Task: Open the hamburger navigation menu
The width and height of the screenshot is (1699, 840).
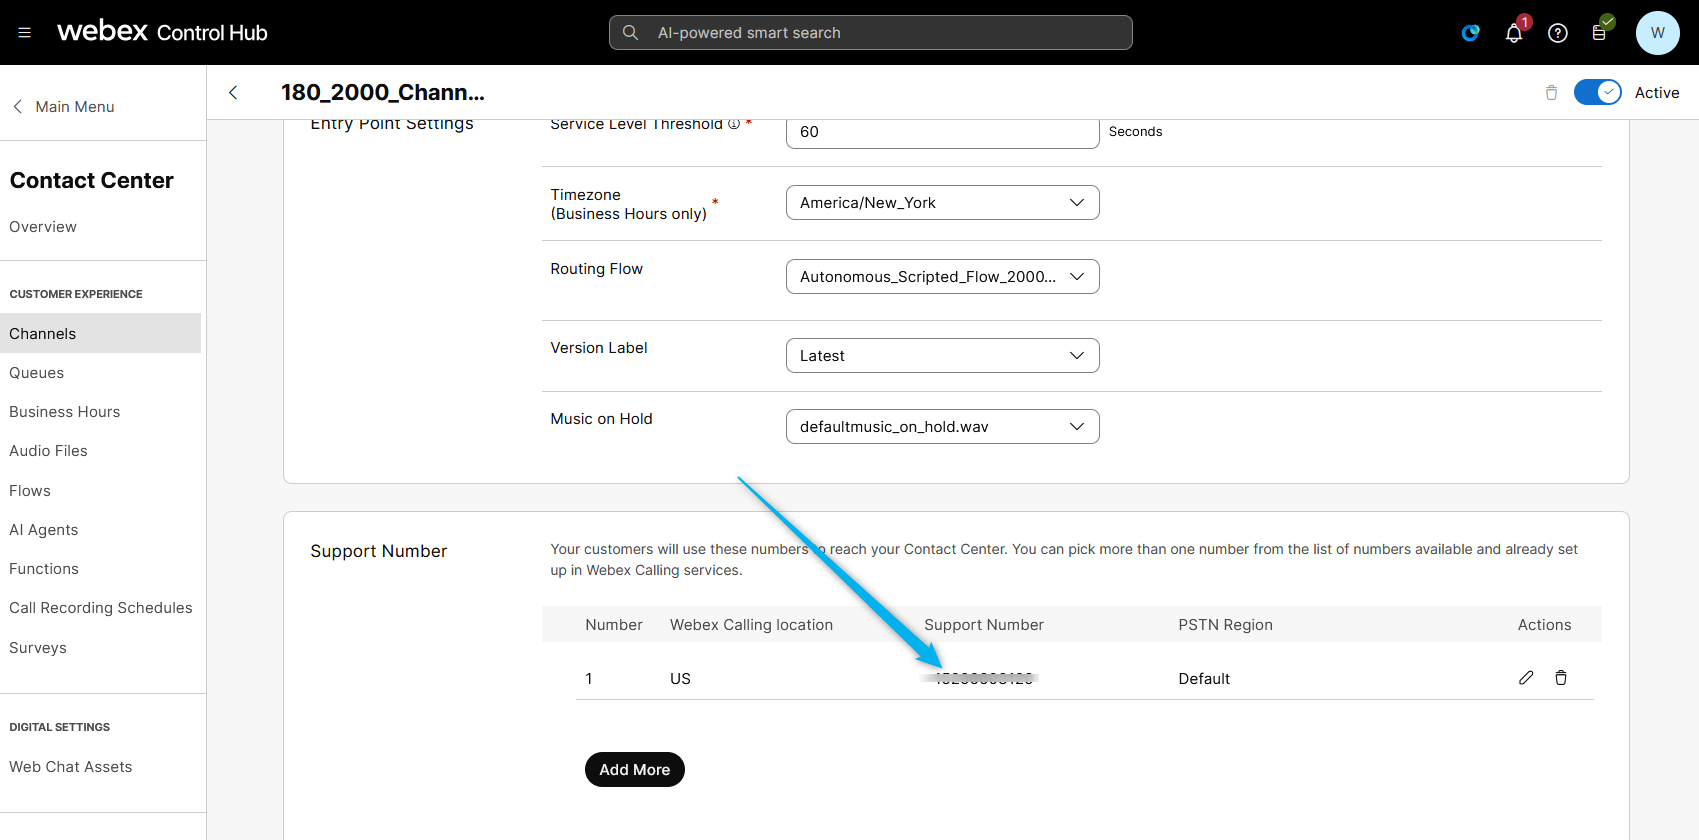Action: point(25,33)
